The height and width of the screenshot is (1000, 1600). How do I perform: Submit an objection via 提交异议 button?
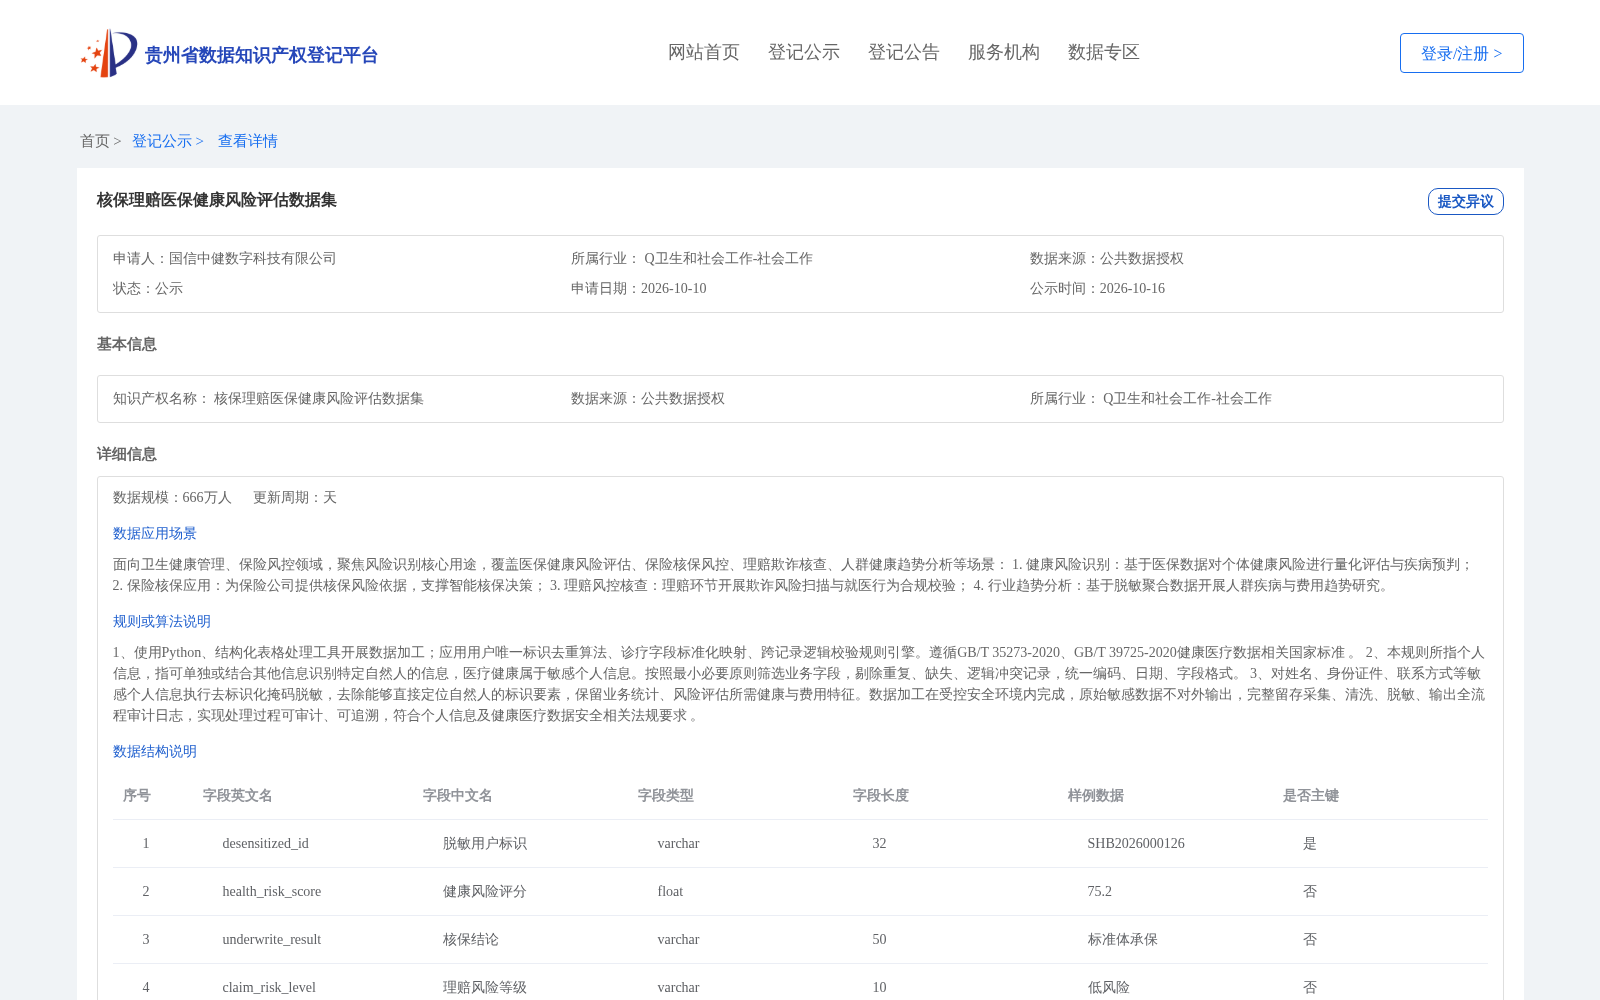tap(1466, 201)
